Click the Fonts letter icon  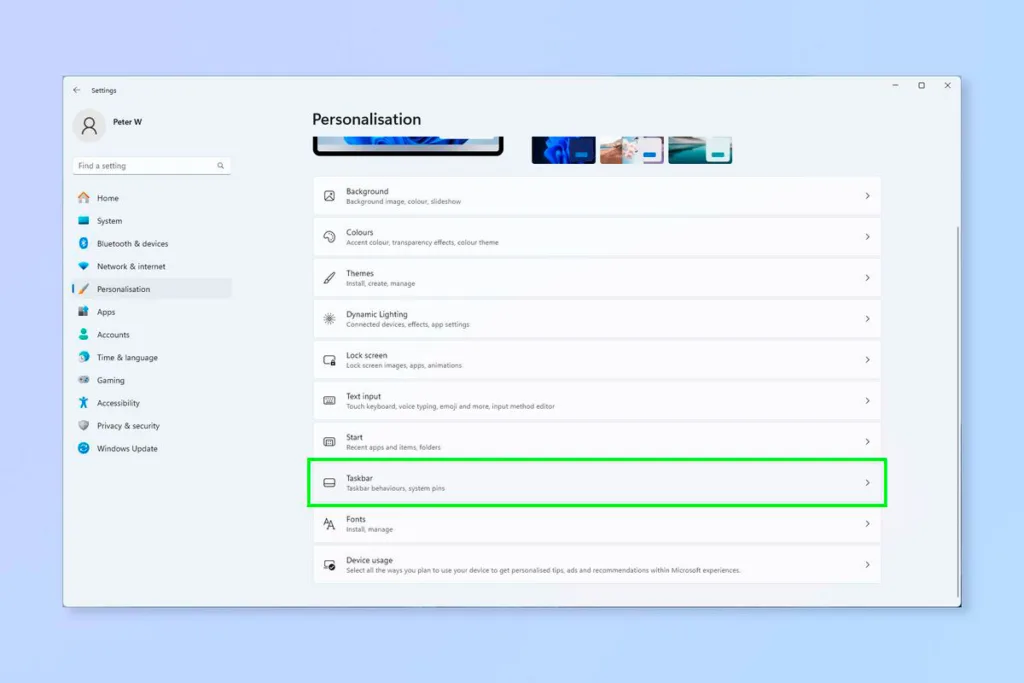(329, 524)
